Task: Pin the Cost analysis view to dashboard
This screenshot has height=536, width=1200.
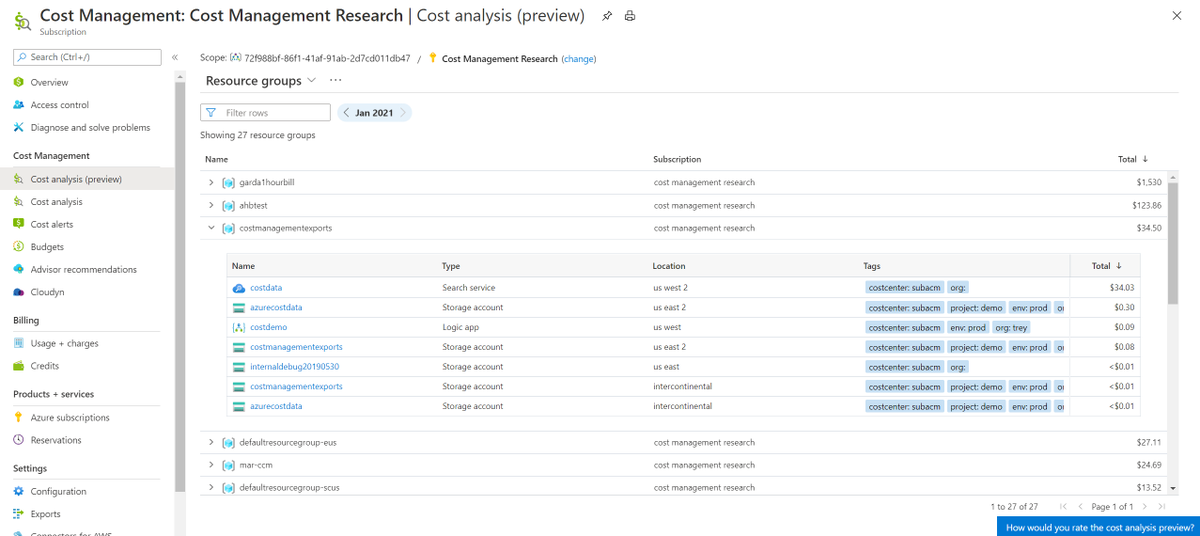Action: 607,16
